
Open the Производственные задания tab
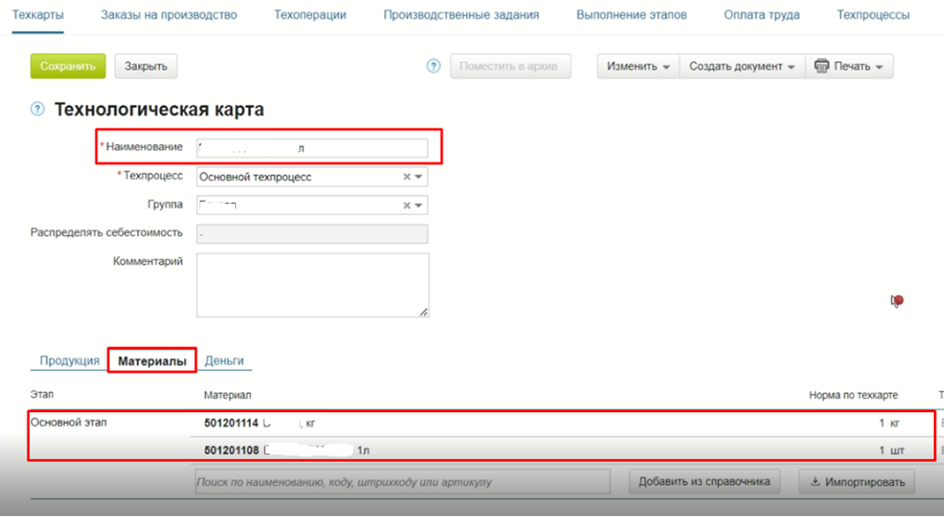tap(461, 15)
